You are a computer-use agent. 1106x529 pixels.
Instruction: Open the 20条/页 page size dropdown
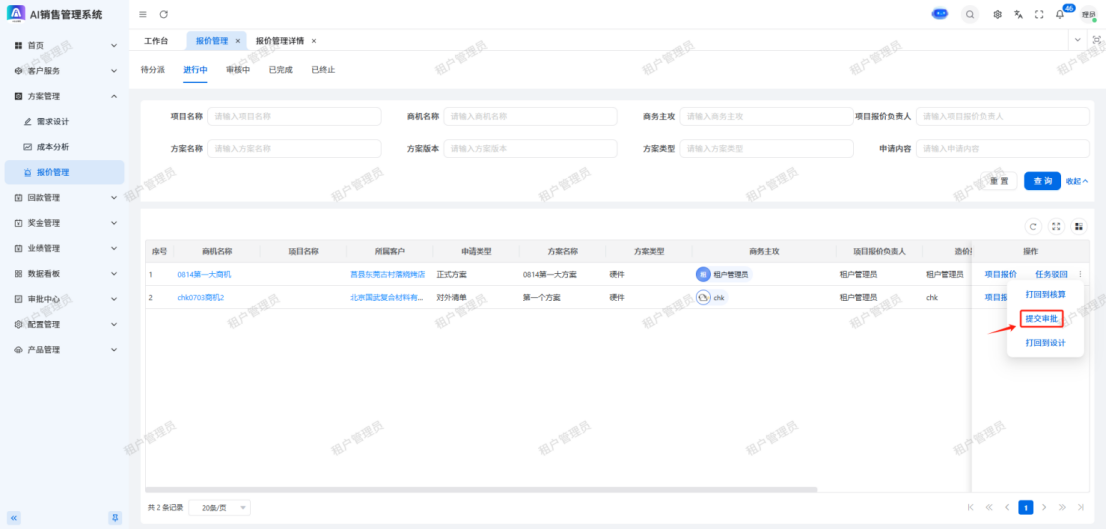pos(219,507)
